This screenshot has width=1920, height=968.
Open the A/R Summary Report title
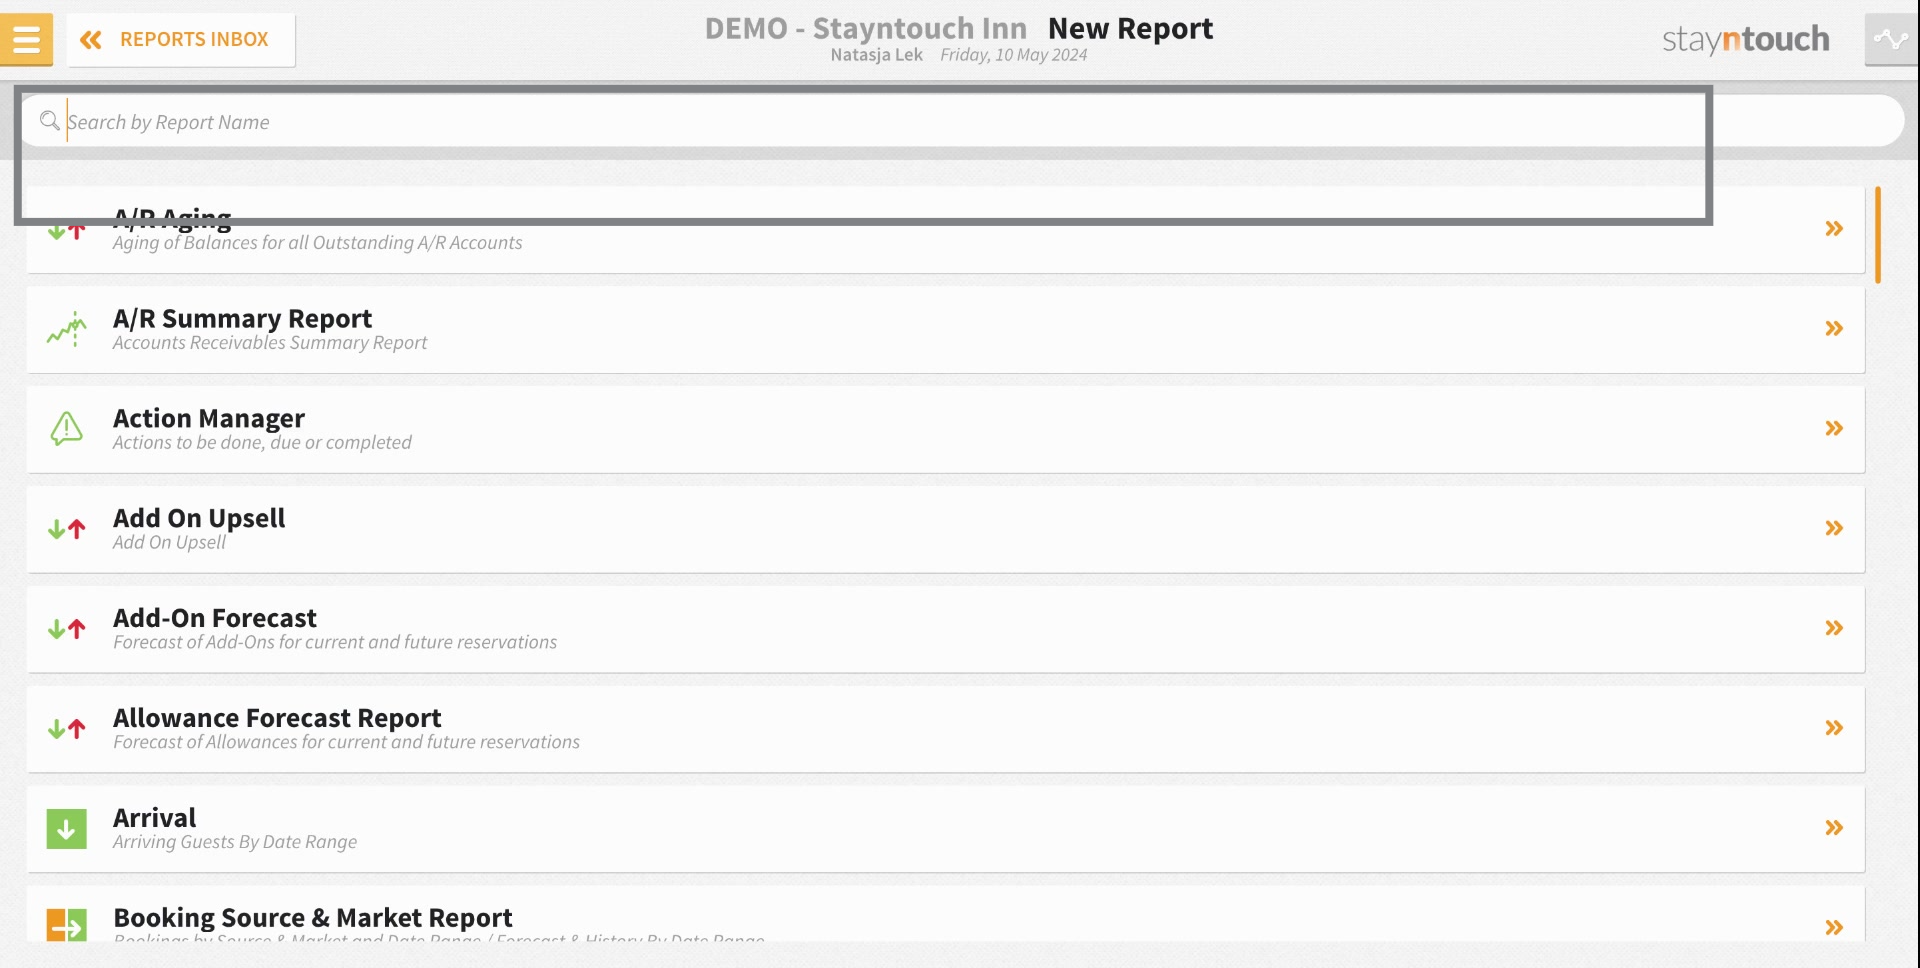point(242,319)
